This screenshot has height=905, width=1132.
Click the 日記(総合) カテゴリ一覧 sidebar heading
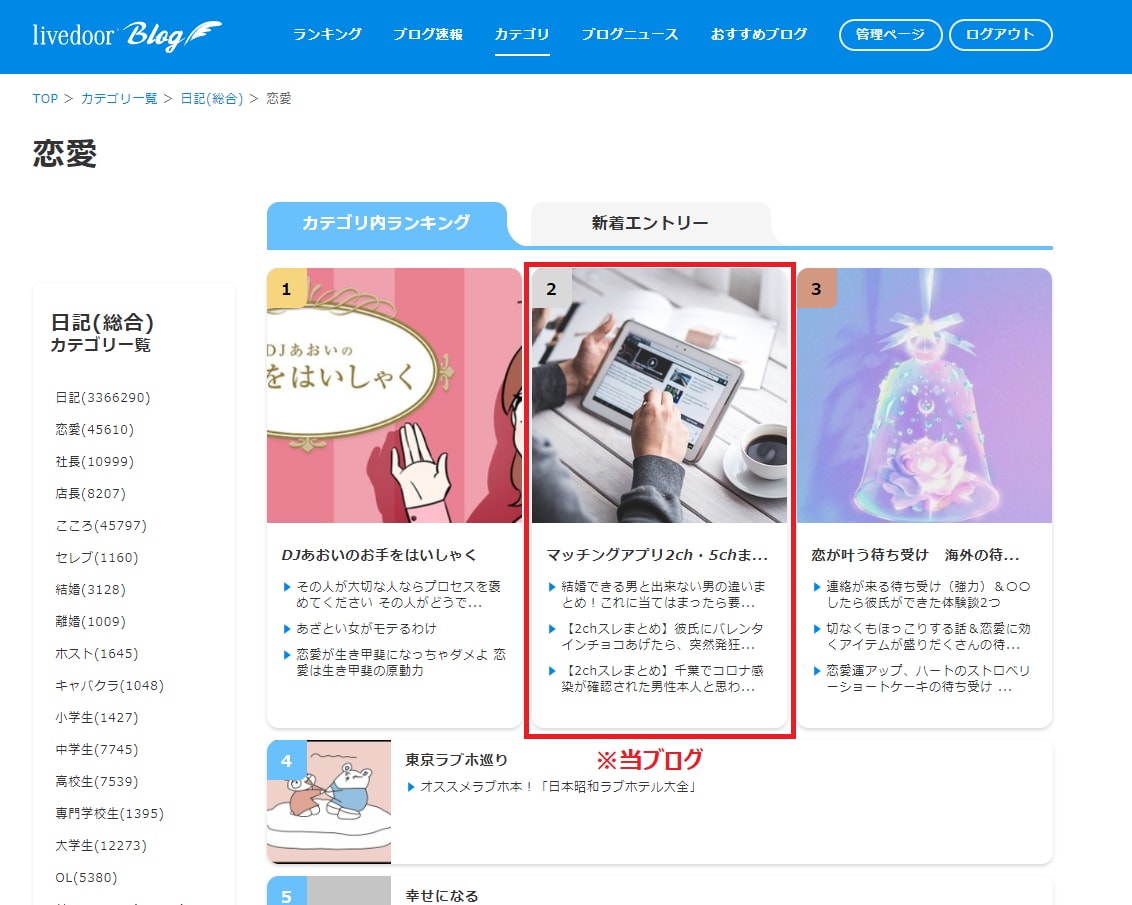click(102, 333)
